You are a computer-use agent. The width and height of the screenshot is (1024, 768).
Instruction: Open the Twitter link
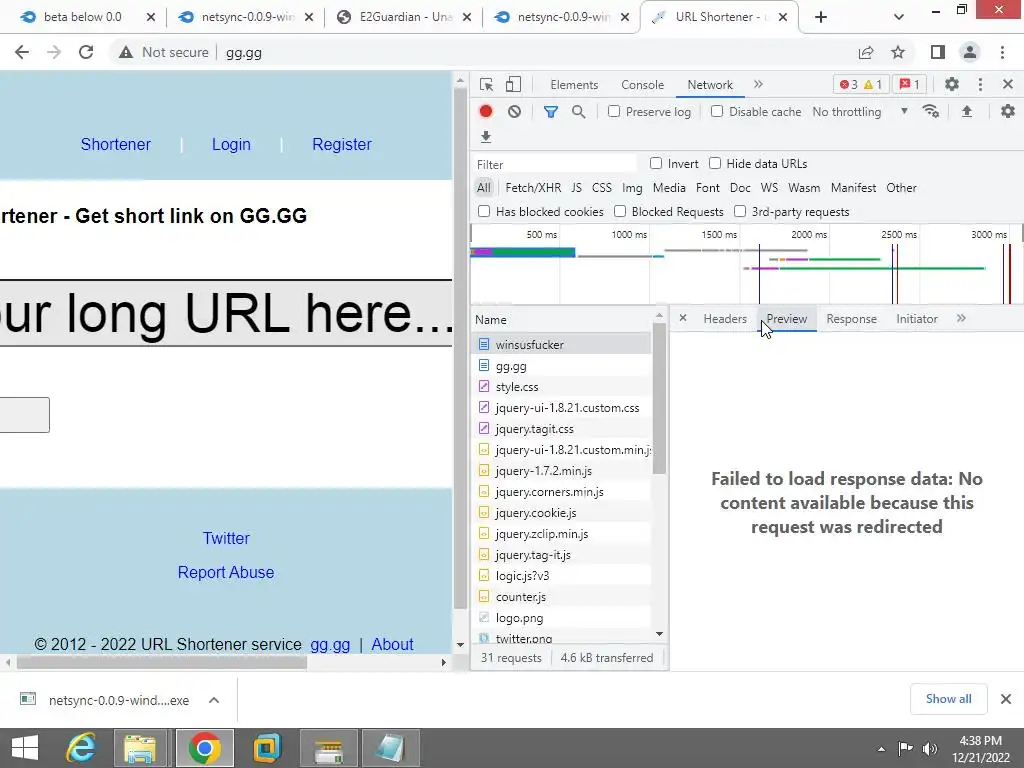(x=226, y=538)
